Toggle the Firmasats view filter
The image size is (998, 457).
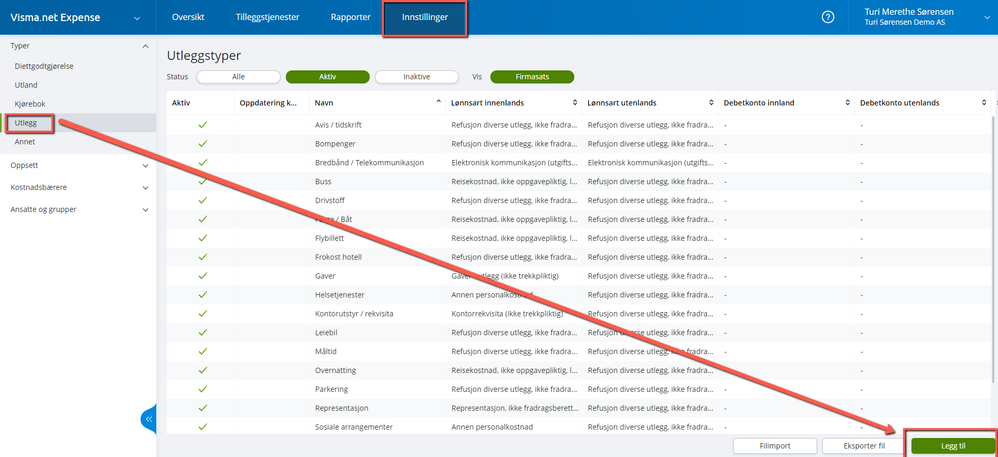pyautogui.click(x=532, y=76)
